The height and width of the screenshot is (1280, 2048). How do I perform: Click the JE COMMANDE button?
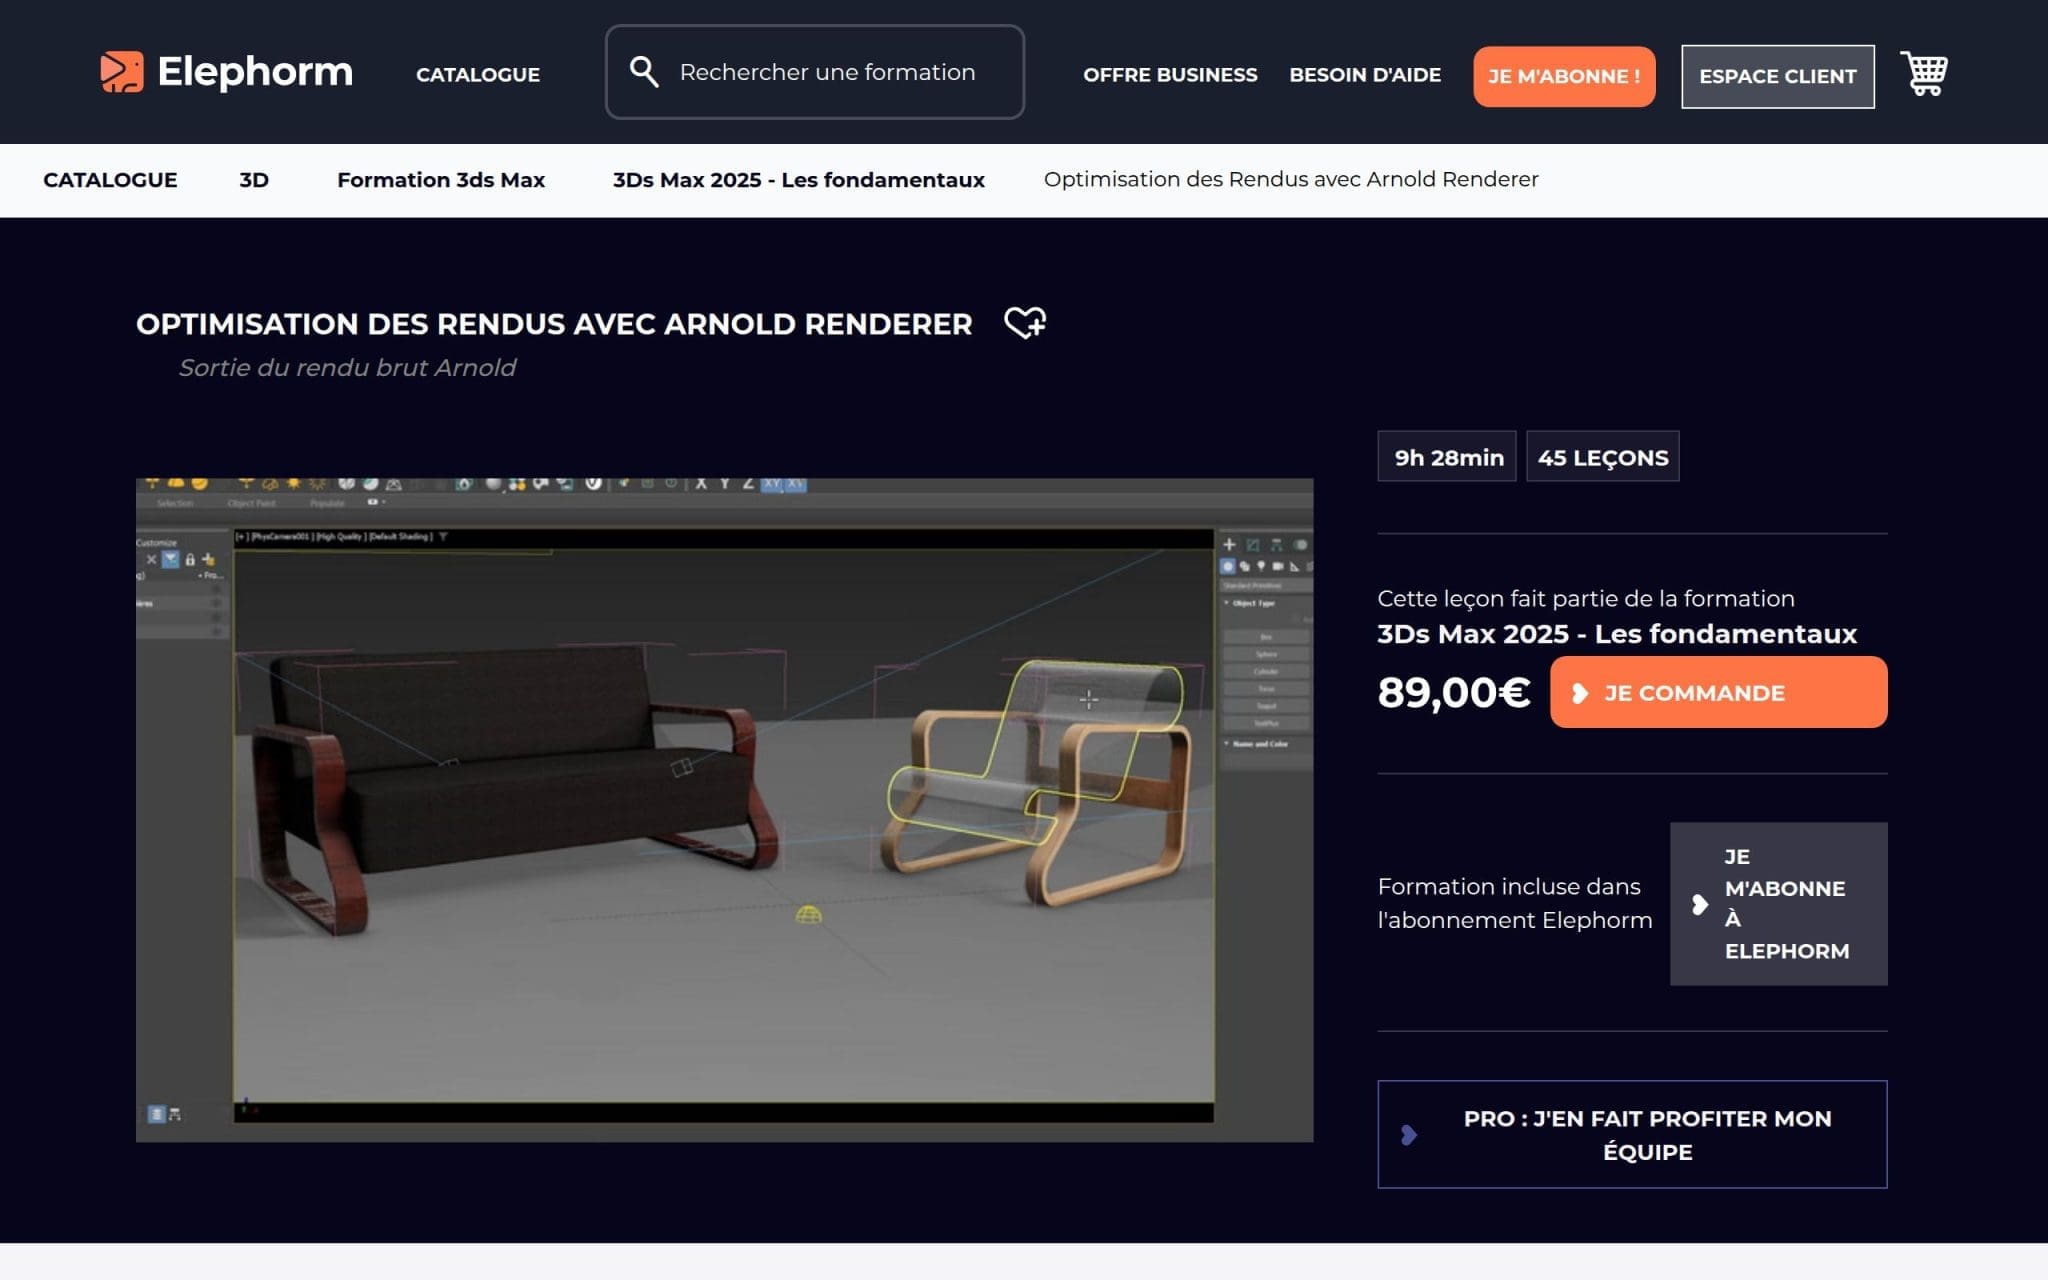(x=1718, y=692)
